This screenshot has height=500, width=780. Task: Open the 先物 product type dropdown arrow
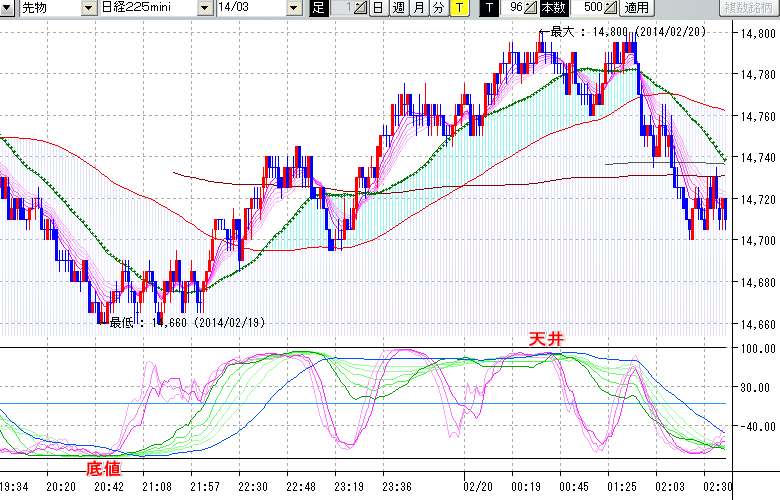click(x=89, y=7)
